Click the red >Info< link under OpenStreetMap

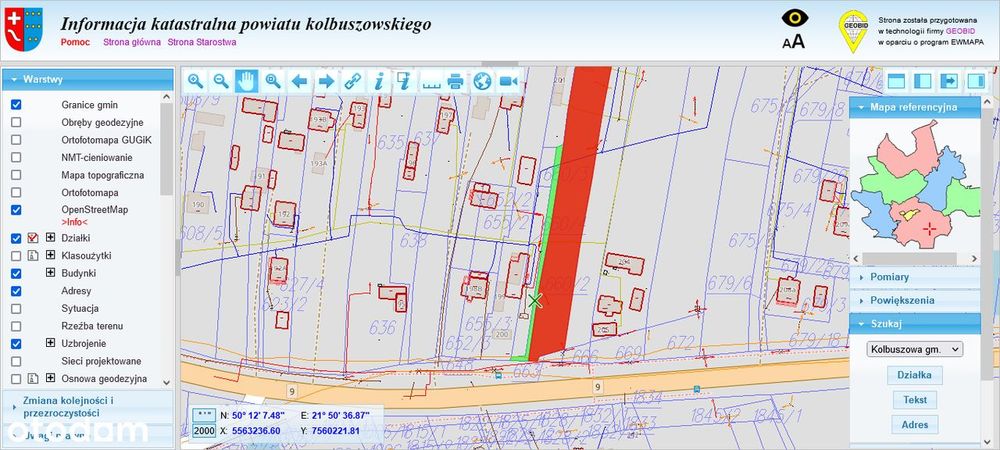[75, 222]
